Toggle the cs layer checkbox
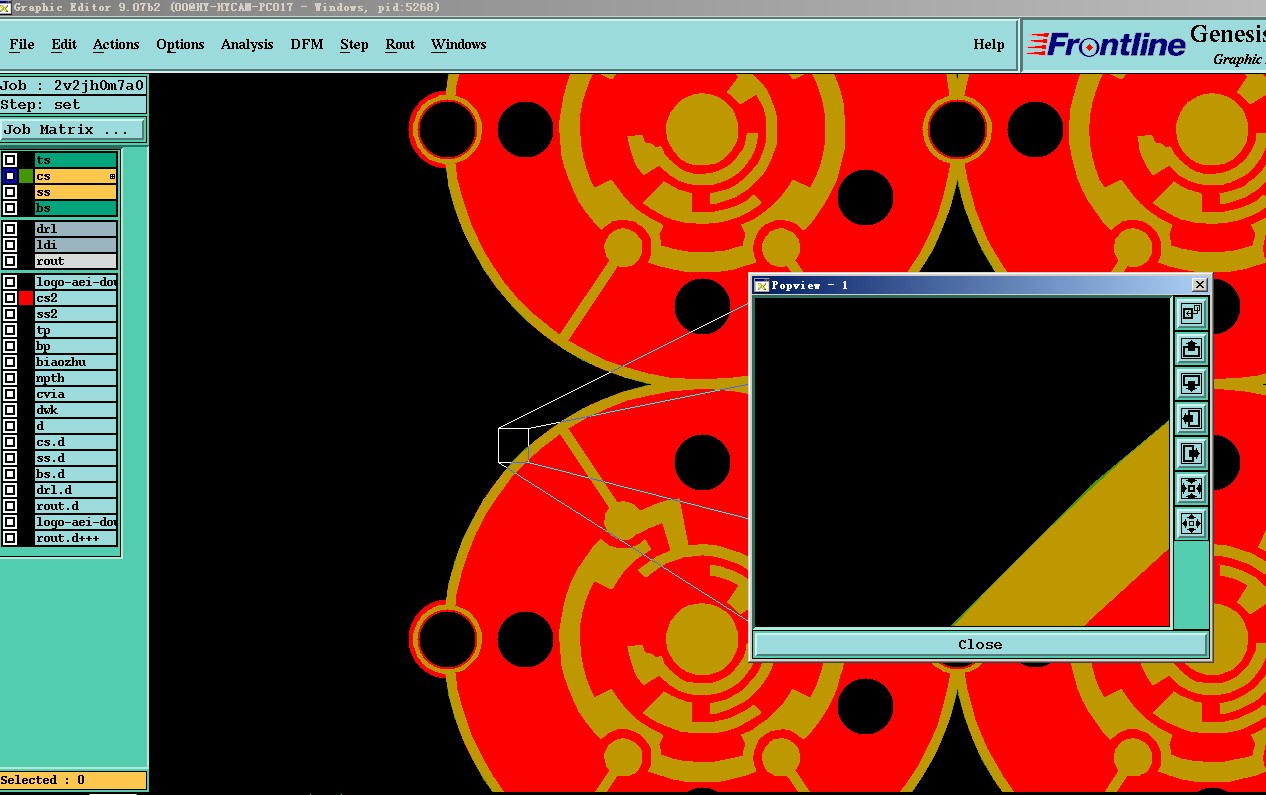Image resolution: width=1266 pixels, height=795 pixels. [10, 176]
